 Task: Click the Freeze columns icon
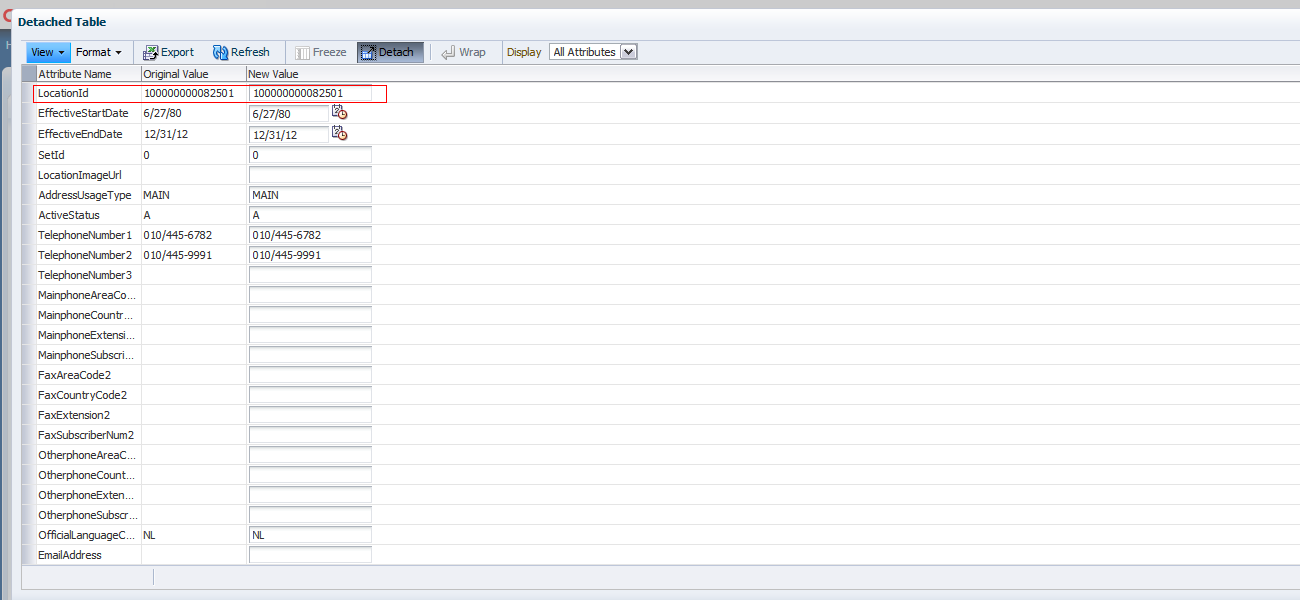[x=302, y=52]
